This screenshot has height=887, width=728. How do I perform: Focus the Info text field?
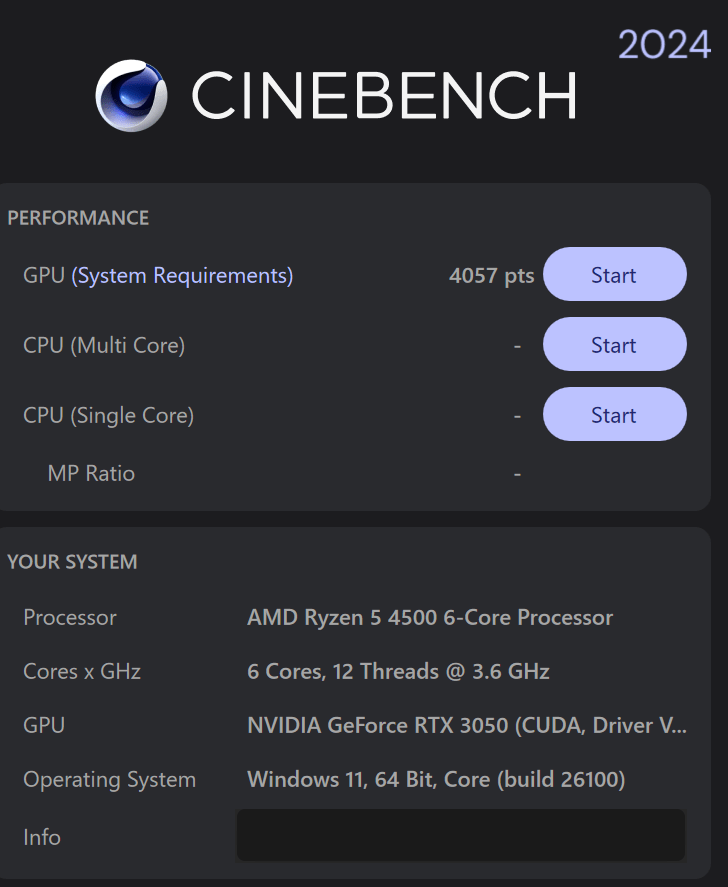[x=460, y=836]
